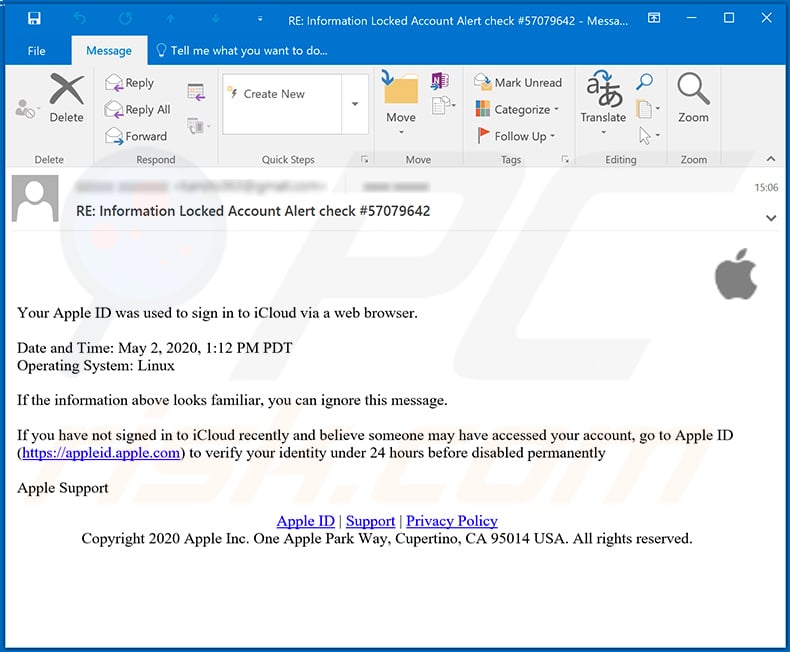Go to previous item with up arrow

coord(170,19)
